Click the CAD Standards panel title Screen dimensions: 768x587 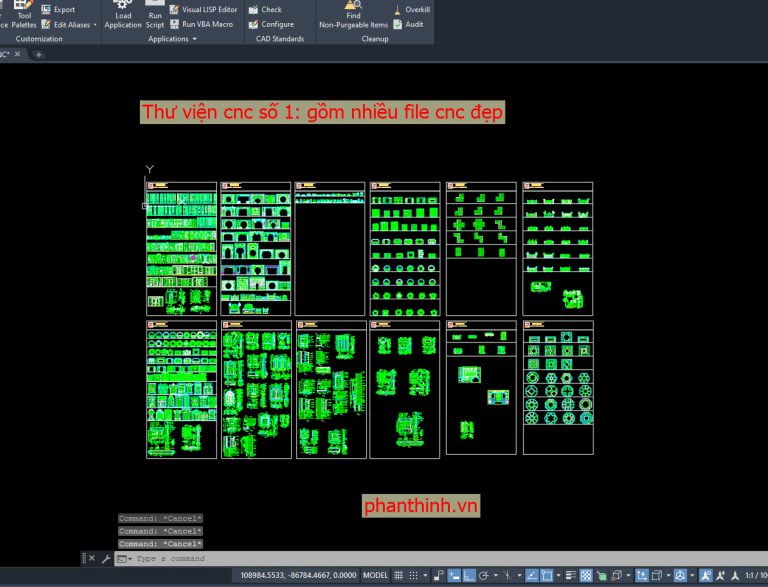click(280, 39)
